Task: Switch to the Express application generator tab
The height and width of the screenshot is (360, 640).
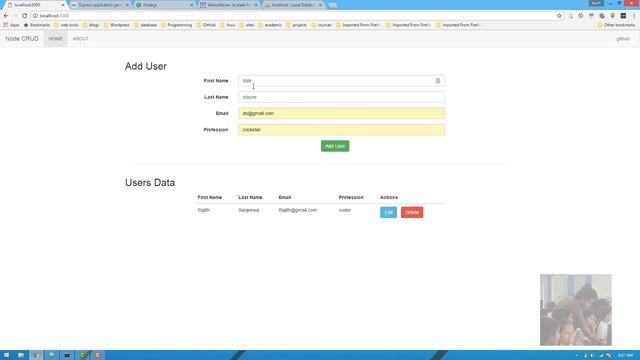Action: pyautogui.click(x=100, y=5)
